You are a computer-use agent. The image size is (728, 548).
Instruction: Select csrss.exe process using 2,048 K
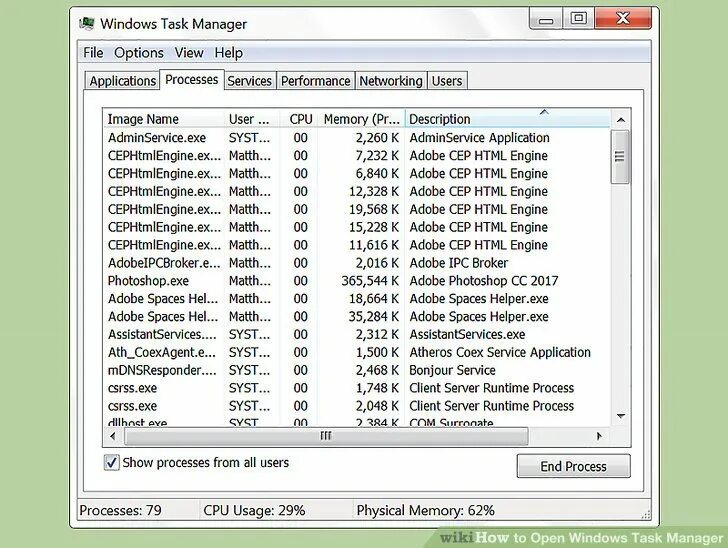coord(356,406)
